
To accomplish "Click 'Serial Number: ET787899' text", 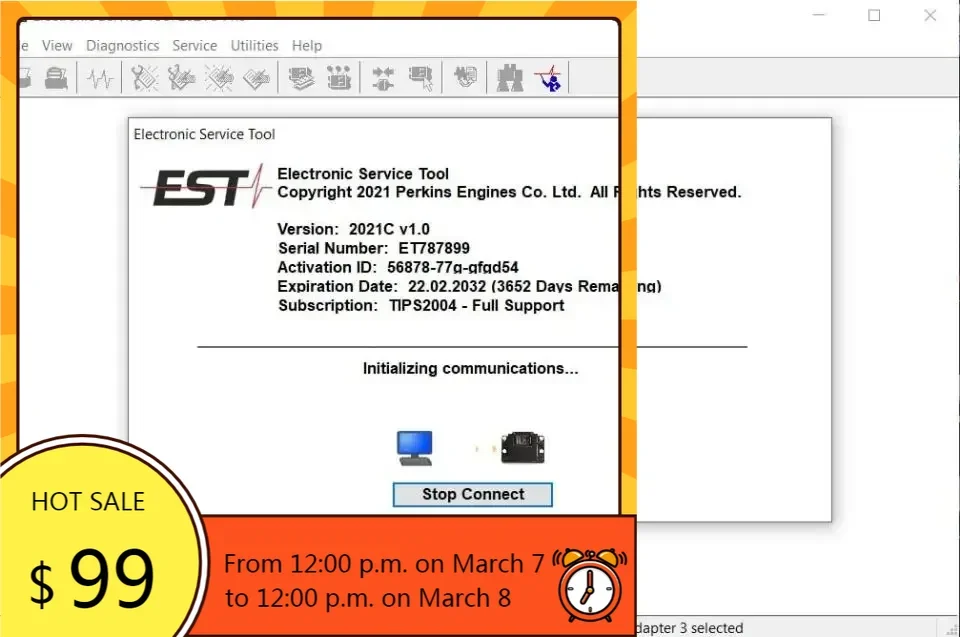I will point(373,248).
